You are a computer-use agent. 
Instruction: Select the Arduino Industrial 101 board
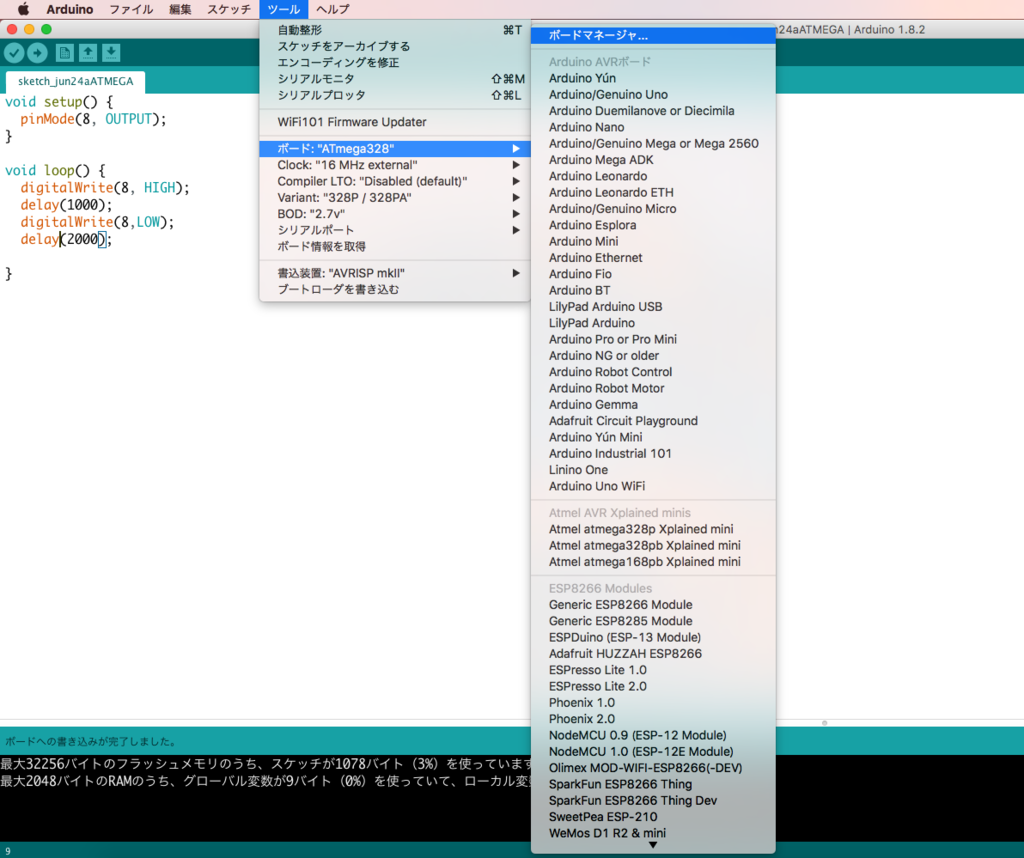click(653, 454)
